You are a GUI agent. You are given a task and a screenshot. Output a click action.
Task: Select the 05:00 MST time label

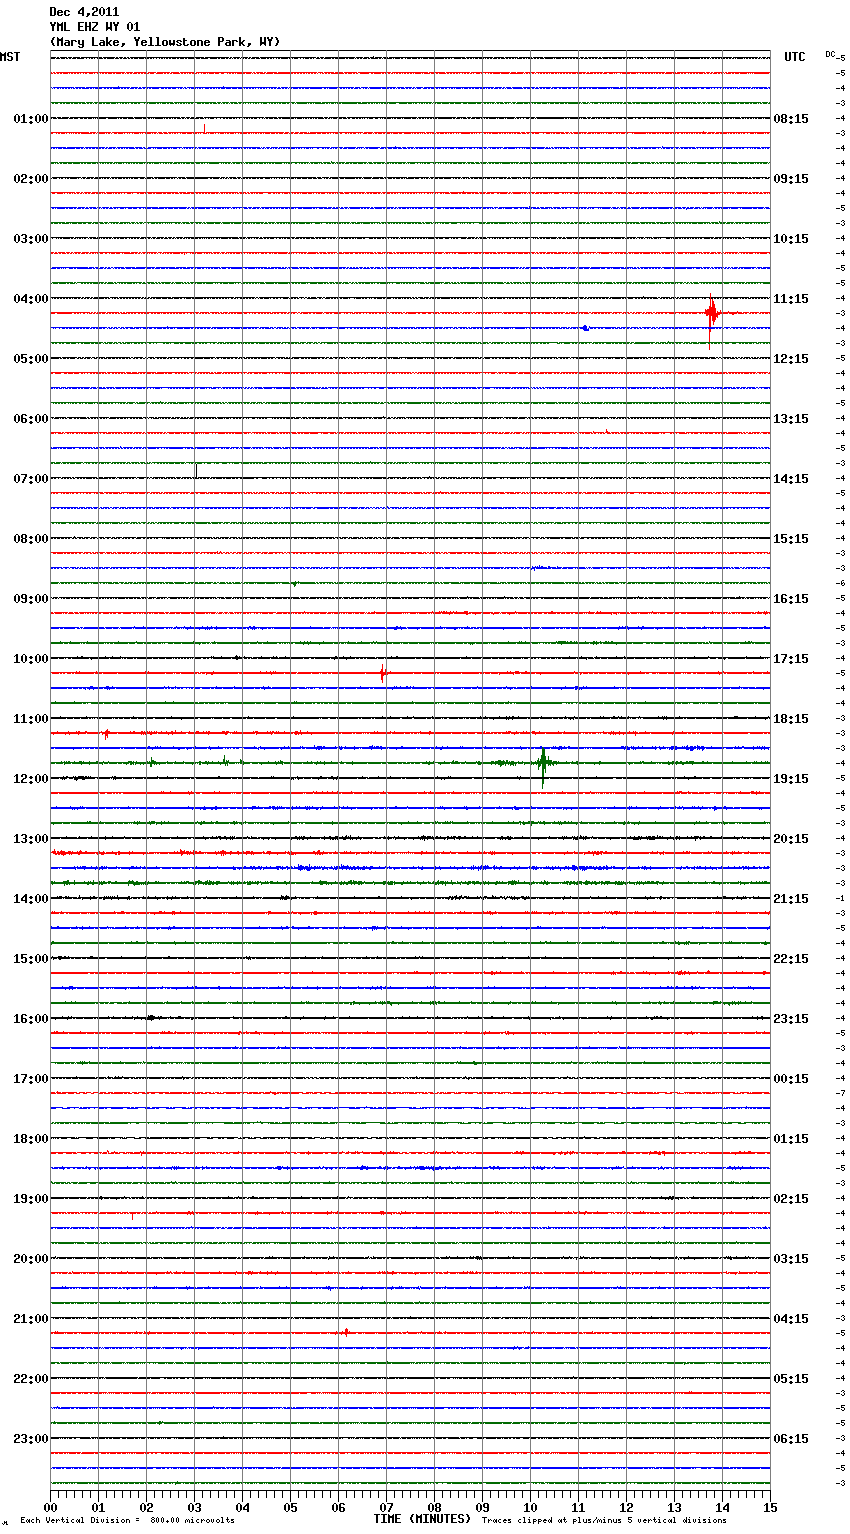point(31,359)
